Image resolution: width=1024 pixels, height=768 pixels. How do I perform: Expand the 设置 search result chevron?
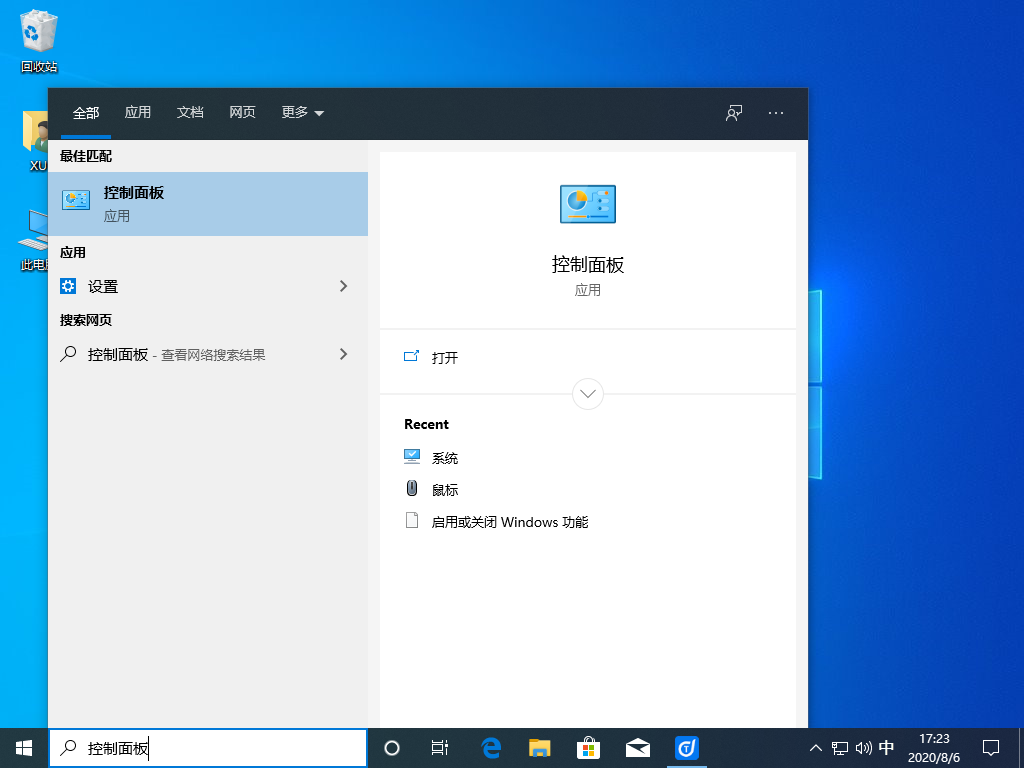343,286
